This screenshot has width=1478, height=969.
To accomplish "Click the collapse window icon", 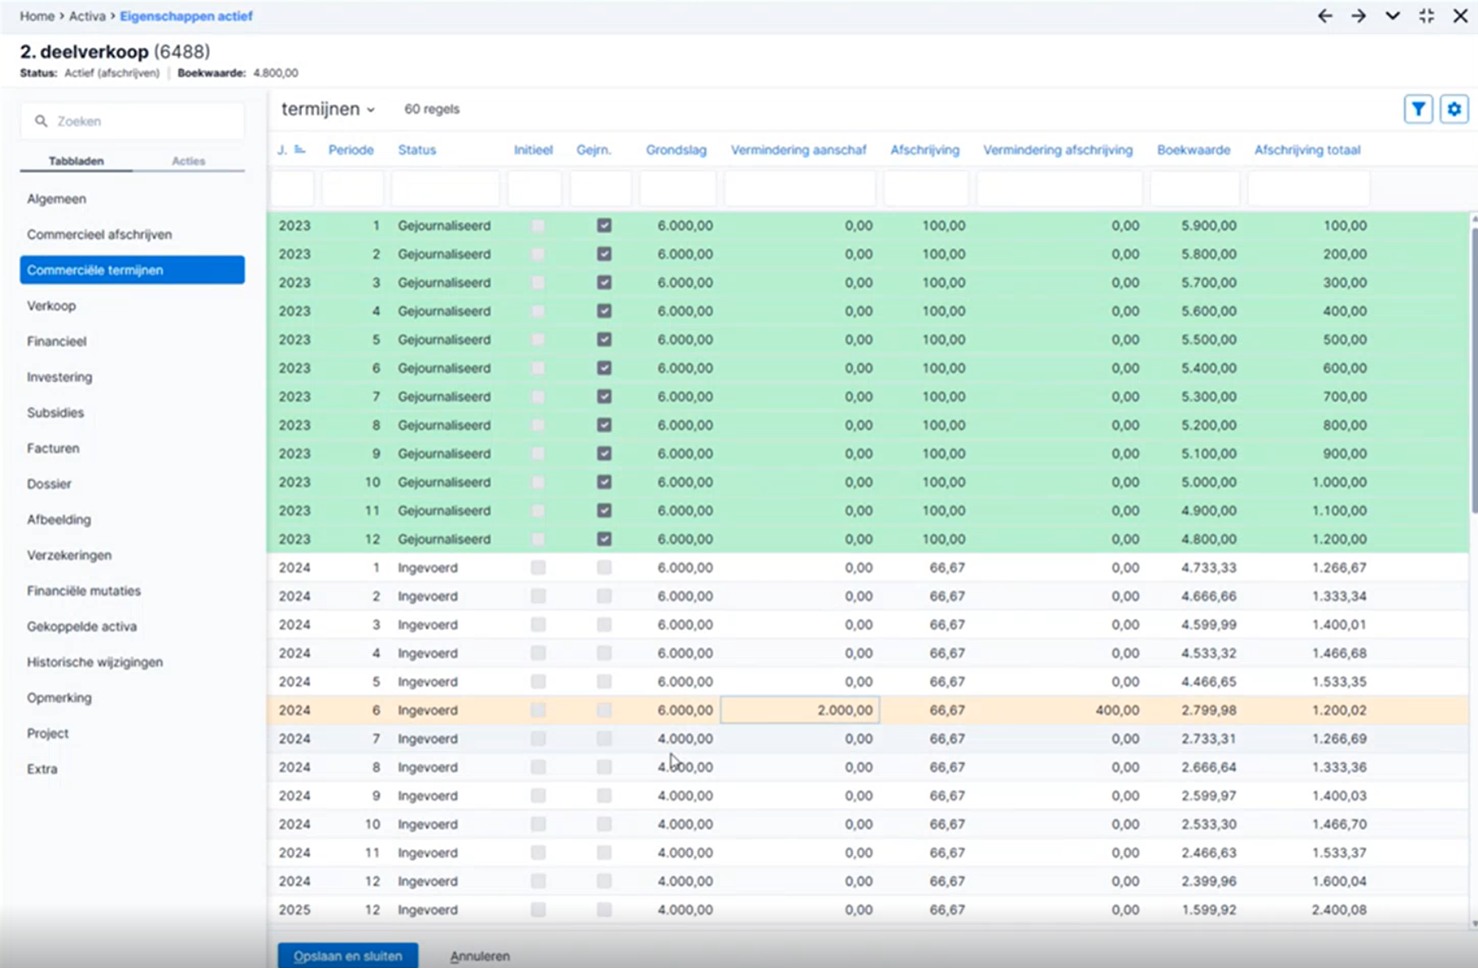I will [1426, 16].
